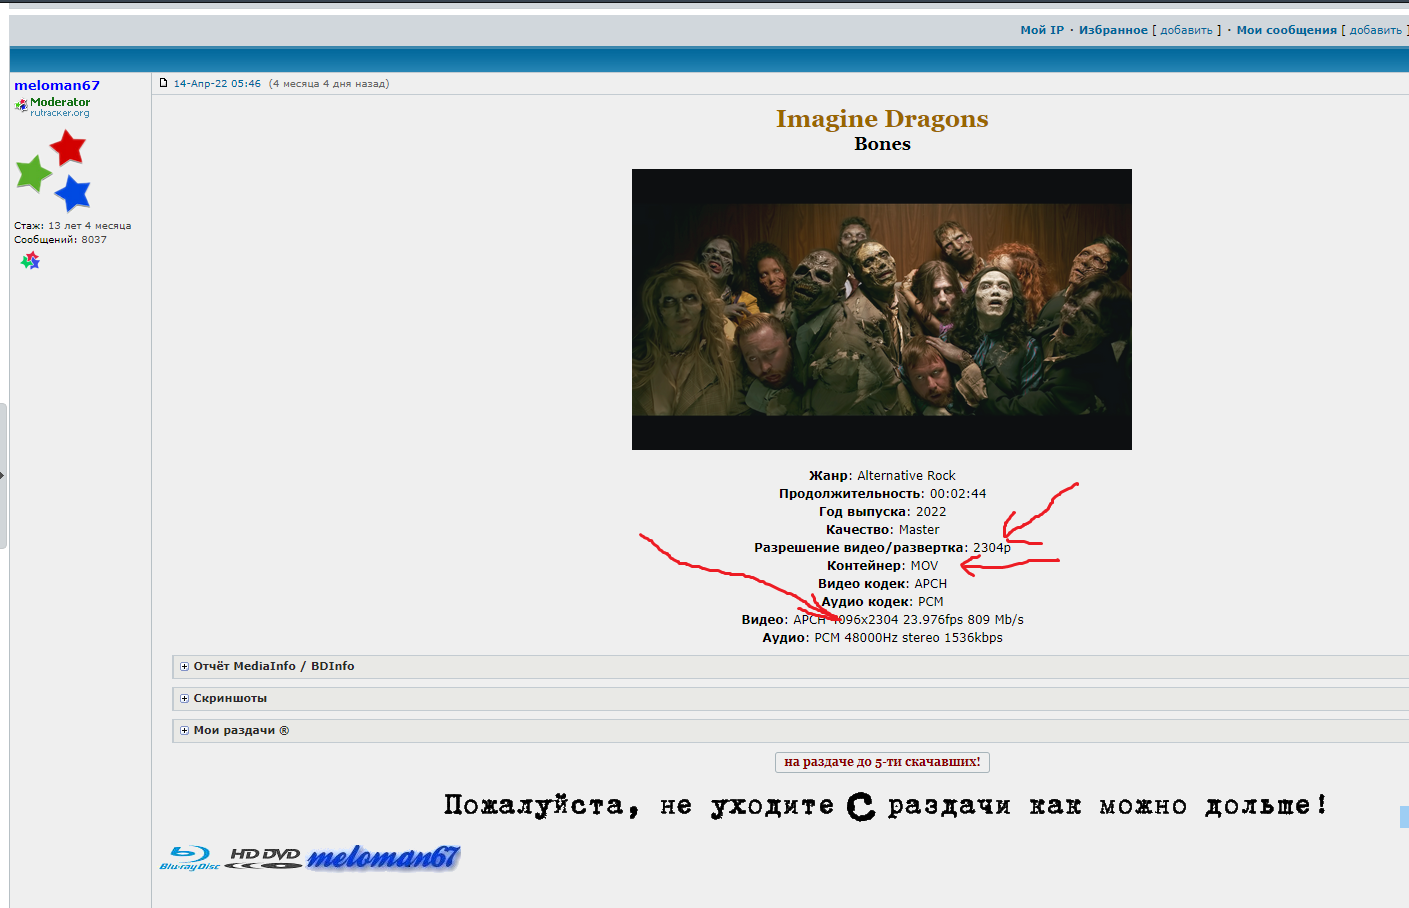Click the Bones subtitle text
The image size is (1409, 908).
pyautogui.click(x=882, y=144)
